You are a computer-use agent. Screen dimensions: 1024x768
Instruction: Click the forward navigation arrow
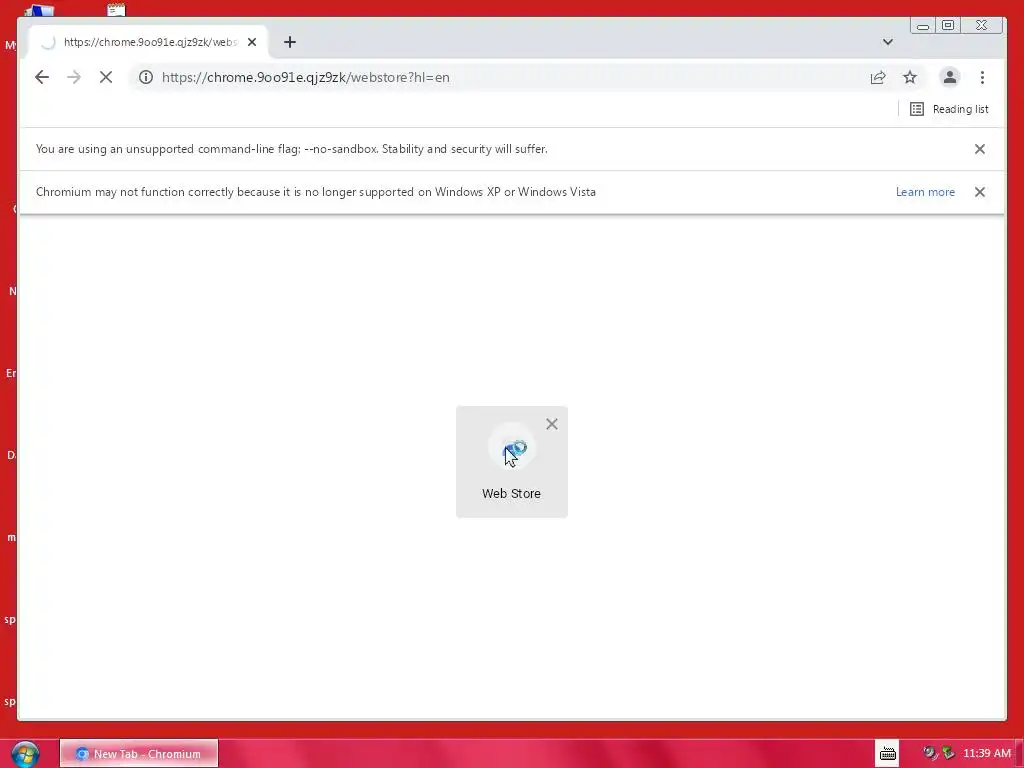74,77
